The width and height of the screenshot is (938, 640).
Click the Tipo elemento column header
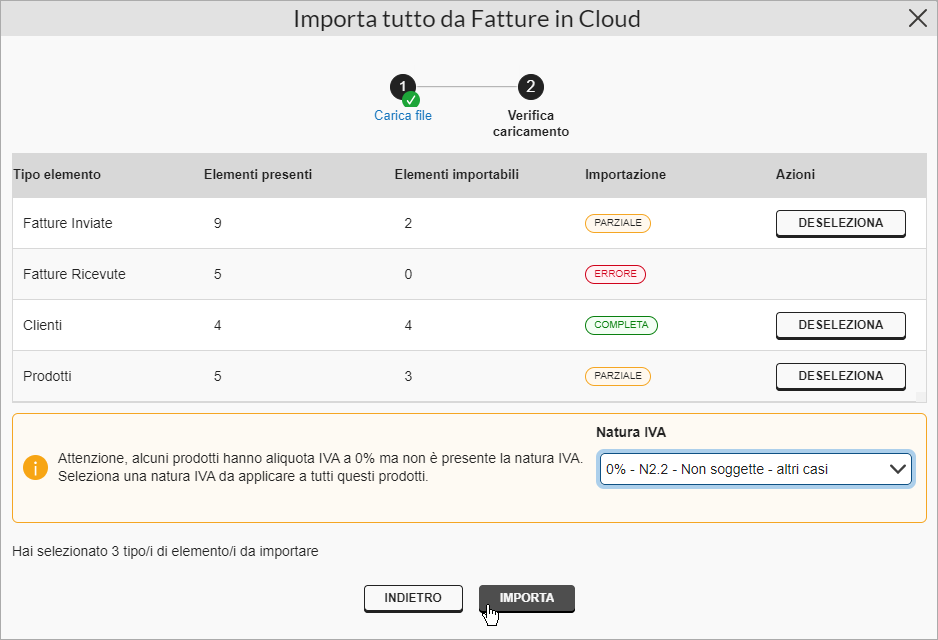click(x=57, y=175)
